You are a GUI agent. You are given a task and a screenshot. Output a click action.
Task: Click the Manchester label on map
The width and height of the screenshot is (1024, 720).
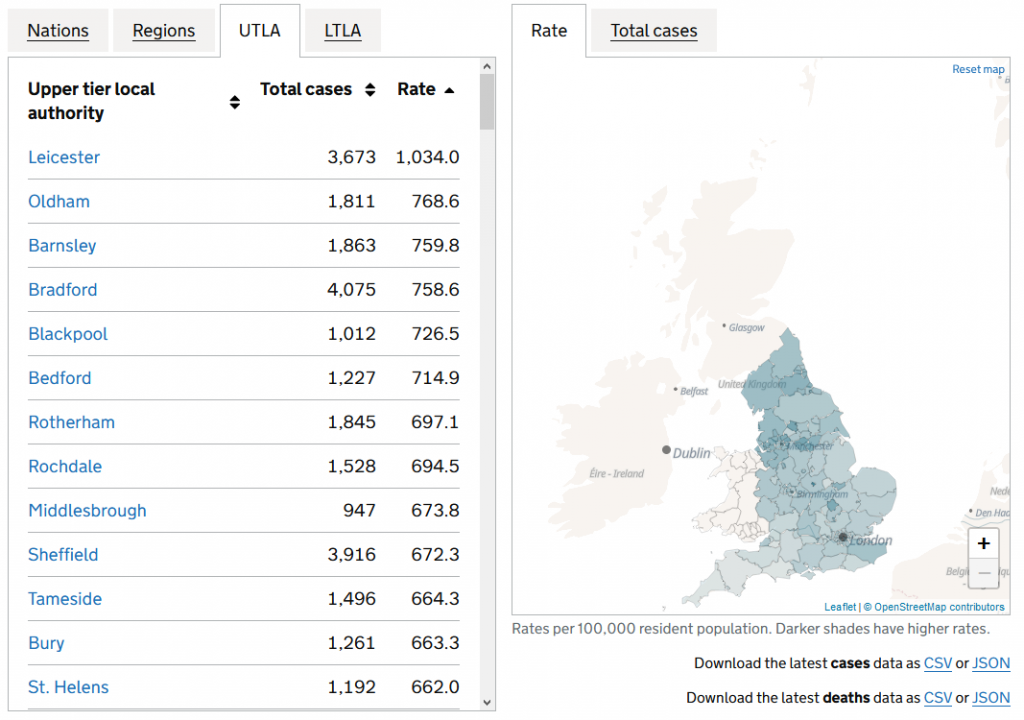click(x=810, y=446)
